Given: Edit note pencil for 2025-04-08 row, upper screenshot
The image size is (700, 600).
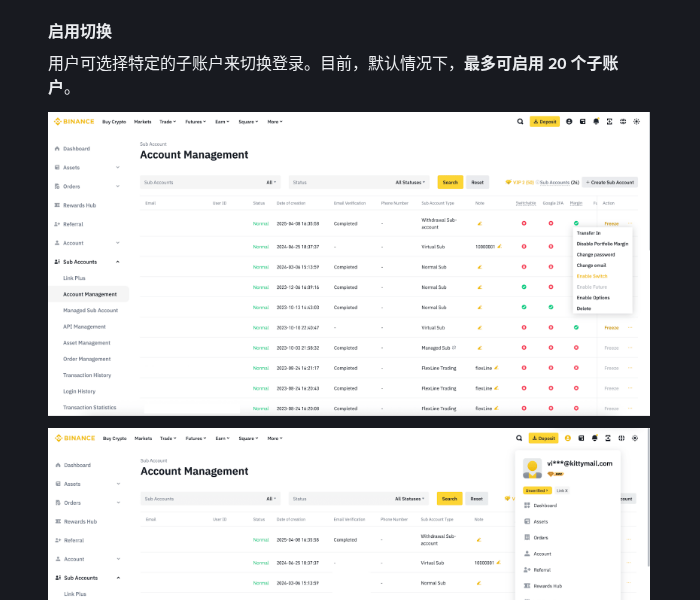Looking at the screenshot, I should tap(479, 224).
